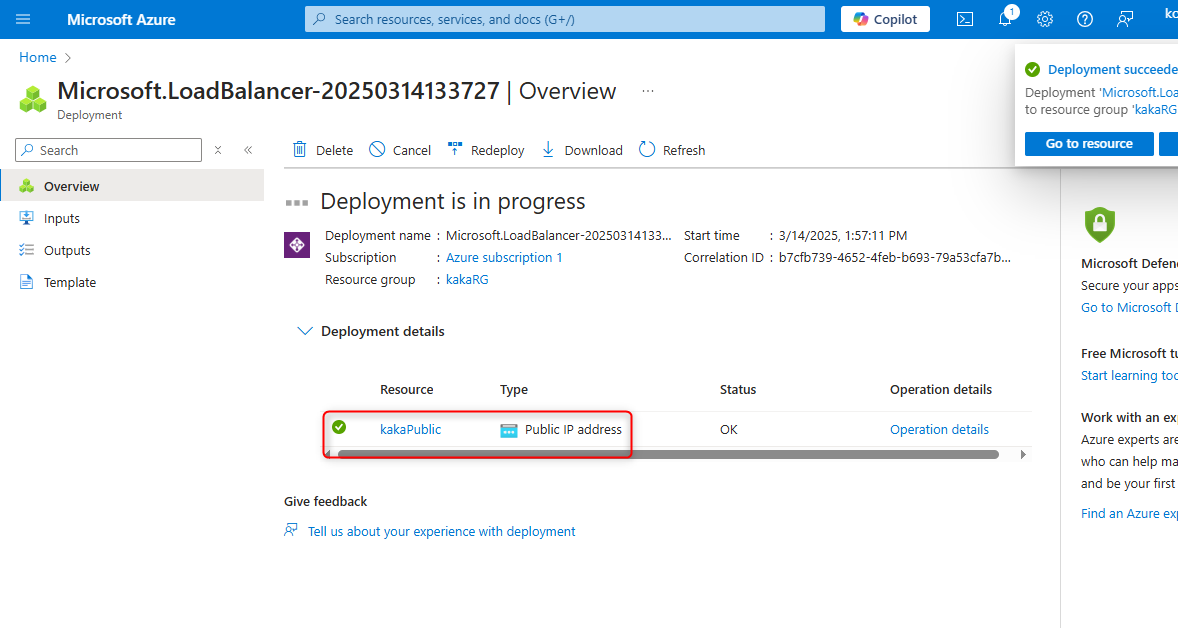Select Overview in the left menu
The width and height of the screenshot is (1178, 628).
coord(132,186)
